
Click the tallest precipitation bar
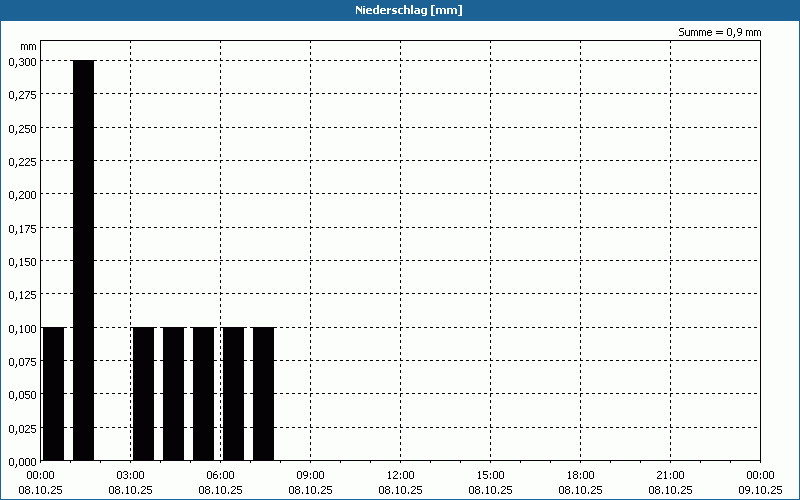click(83, 260)
